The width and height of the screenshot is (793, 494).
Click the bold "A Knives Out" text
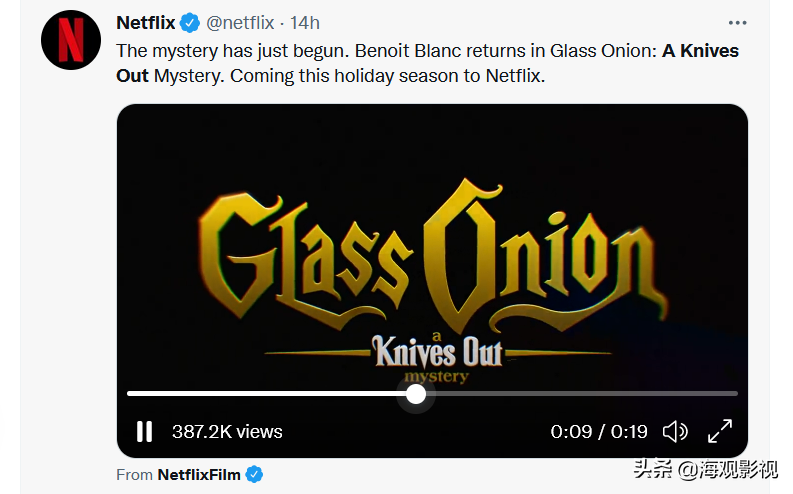click(700, 50)
